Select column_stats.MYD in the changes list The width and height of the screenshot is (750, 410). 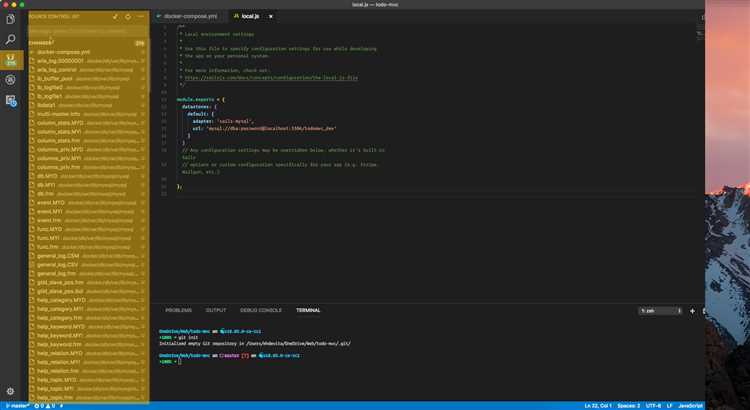pyautogui.click(x=88, y=123)
